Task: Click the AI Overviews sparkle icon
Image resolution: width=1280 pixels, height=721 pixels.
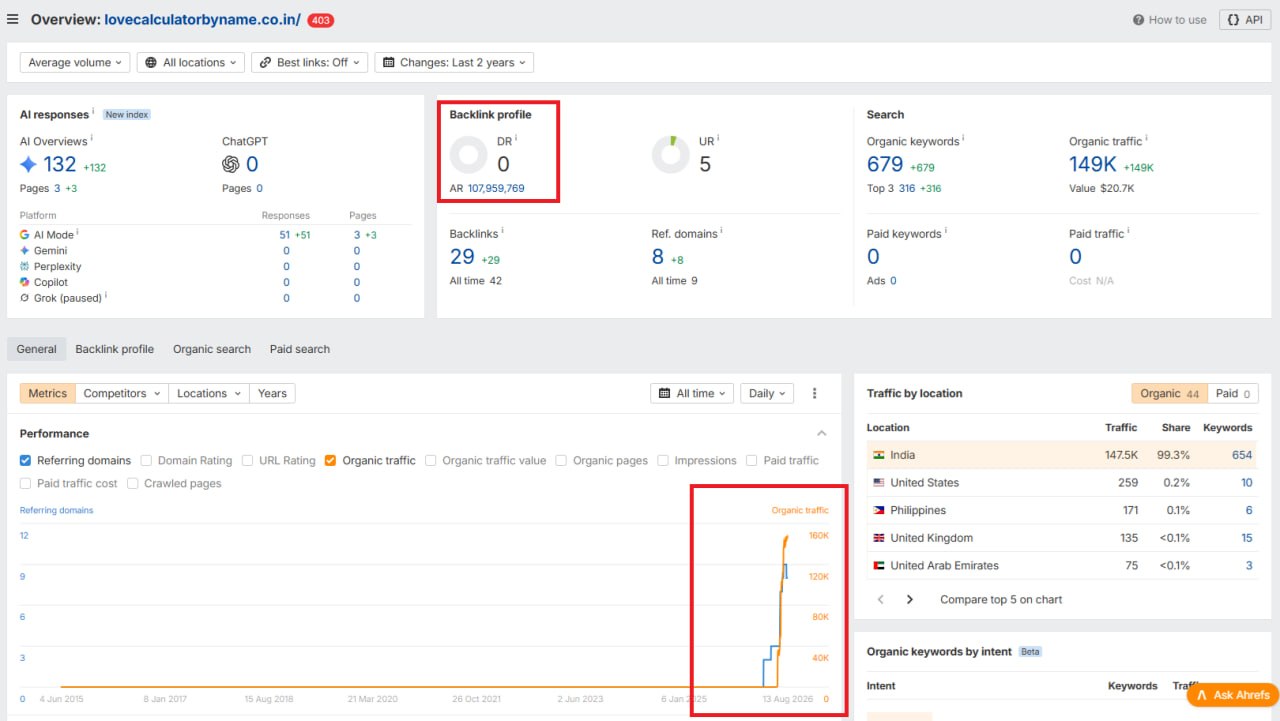Action: (x=29, y=164)
